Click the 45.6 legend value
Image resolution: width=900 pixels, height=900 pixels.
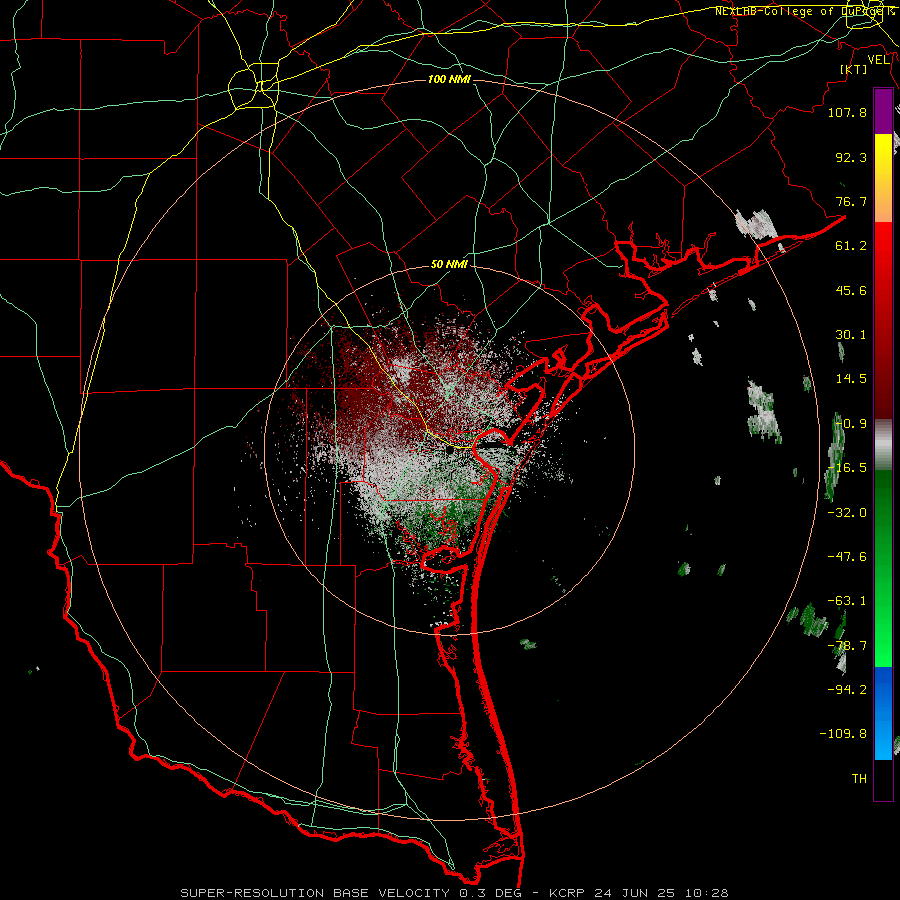coord(851,290)
